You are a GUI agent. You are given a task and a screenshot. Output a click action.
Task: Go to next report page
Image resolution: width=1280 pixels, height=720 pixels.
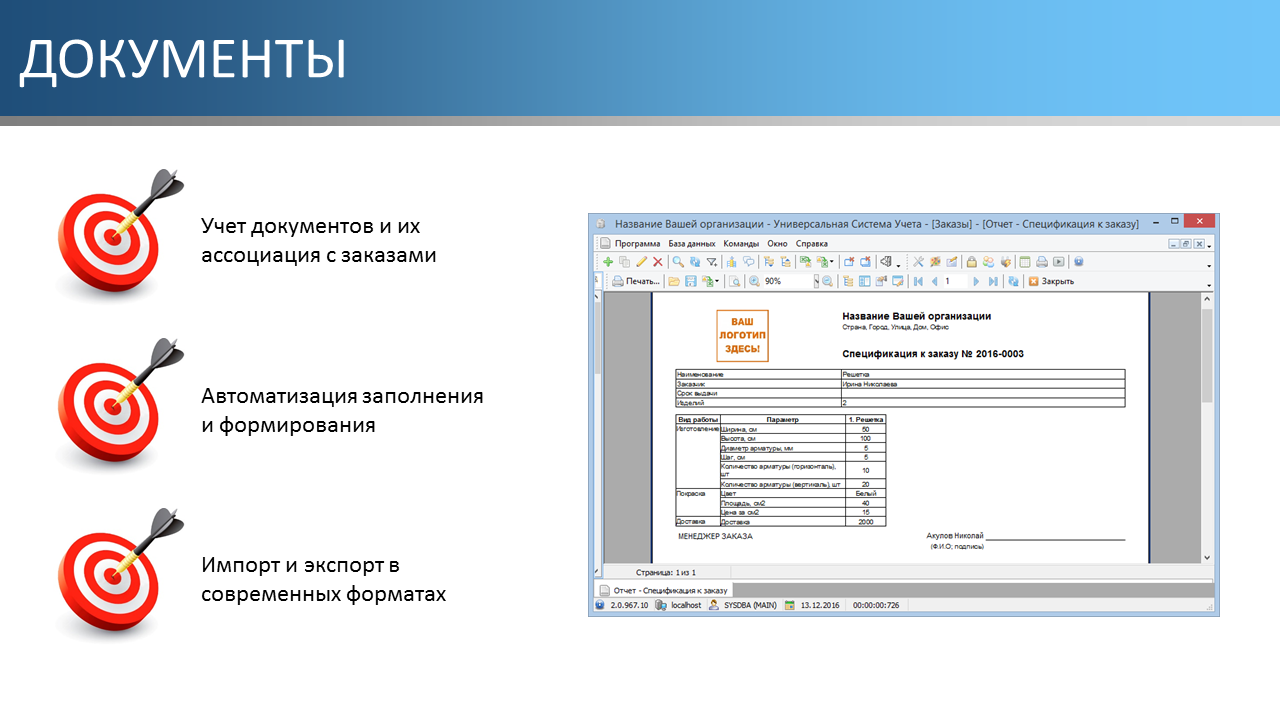[976, 282]
